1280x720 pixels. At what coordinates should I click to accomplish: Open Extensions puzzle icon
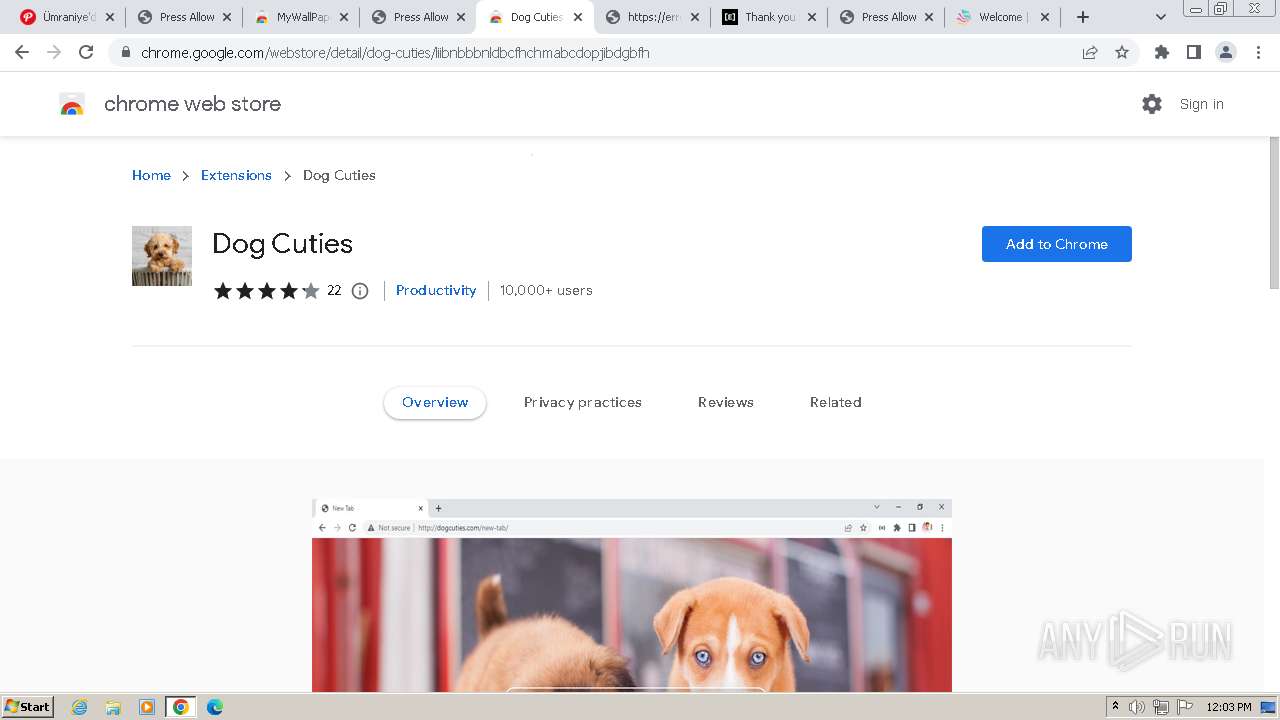[1161, 52]
